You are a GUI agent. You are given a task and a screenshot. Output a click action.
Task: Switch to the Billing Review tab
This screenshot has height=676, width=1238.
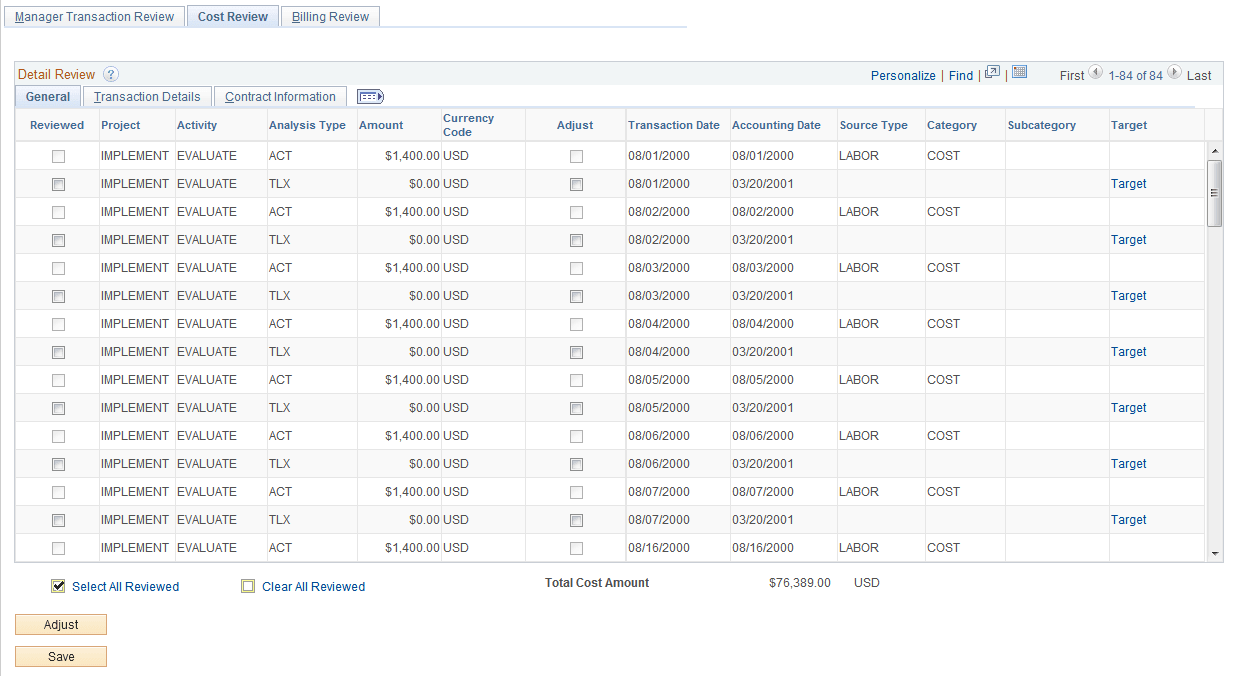click(330, 16)
